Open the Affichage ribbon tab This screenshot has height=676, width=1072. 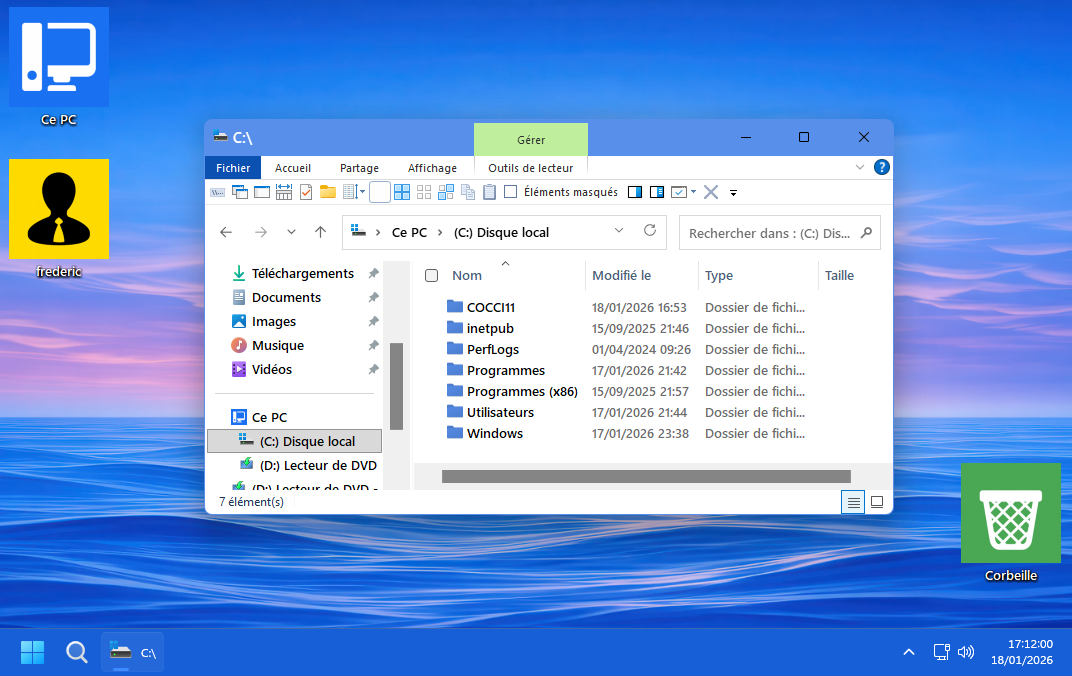pos(432,168)
